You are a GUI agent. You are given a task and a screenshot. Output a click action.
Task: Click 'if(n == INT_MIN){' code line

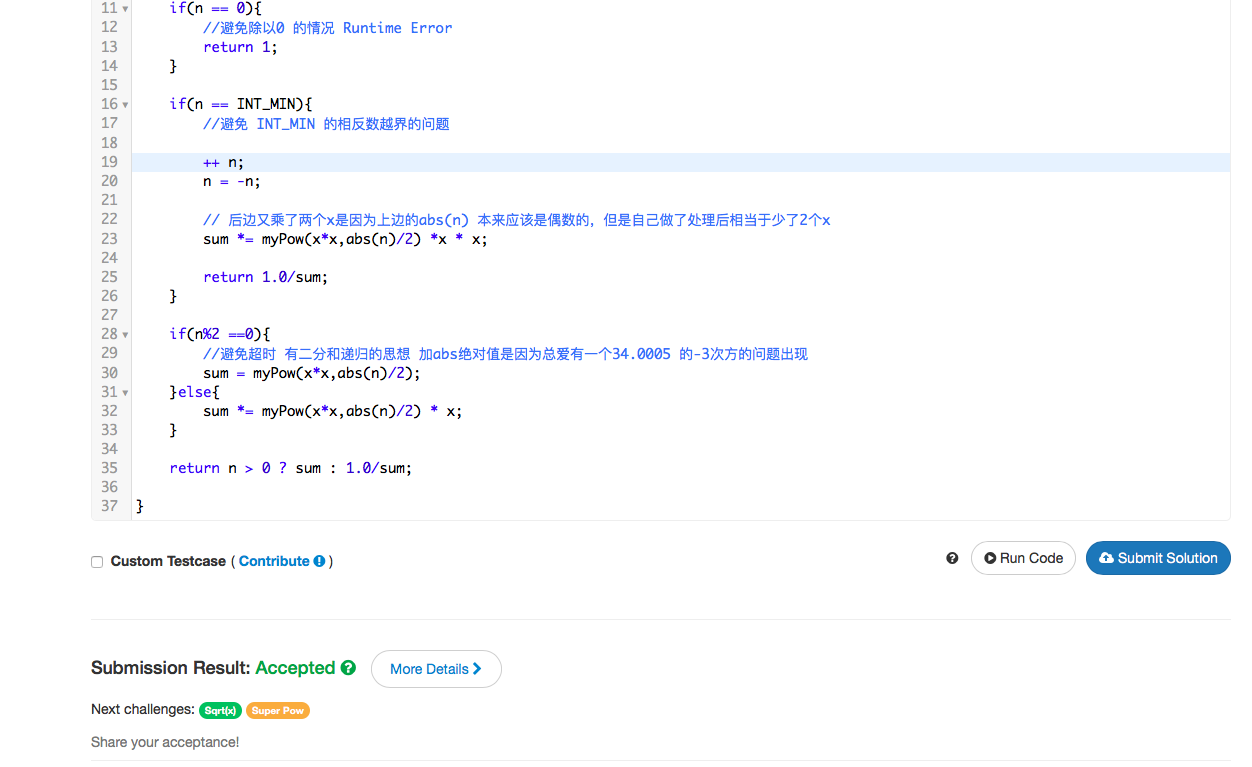(x=241, y=104)
